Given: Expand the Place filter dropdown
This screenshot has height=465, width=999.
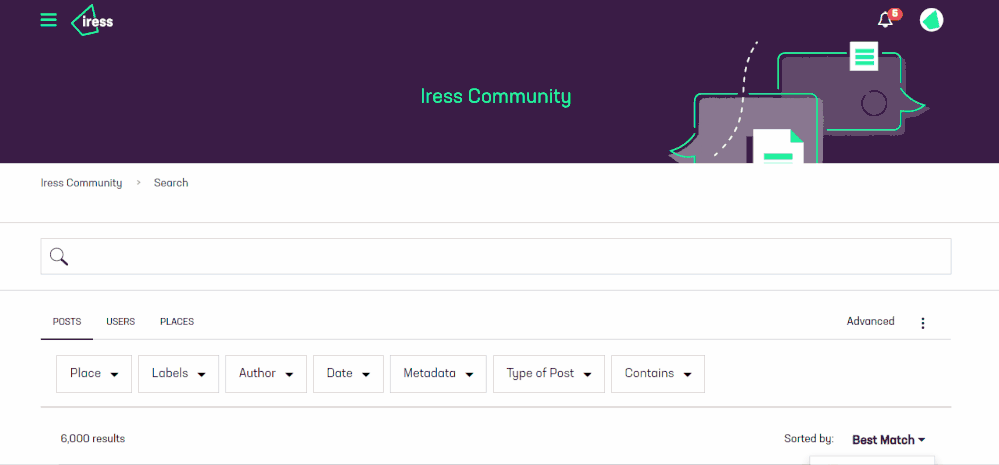Looking at the screenshot, I should [x=94, y=374].
